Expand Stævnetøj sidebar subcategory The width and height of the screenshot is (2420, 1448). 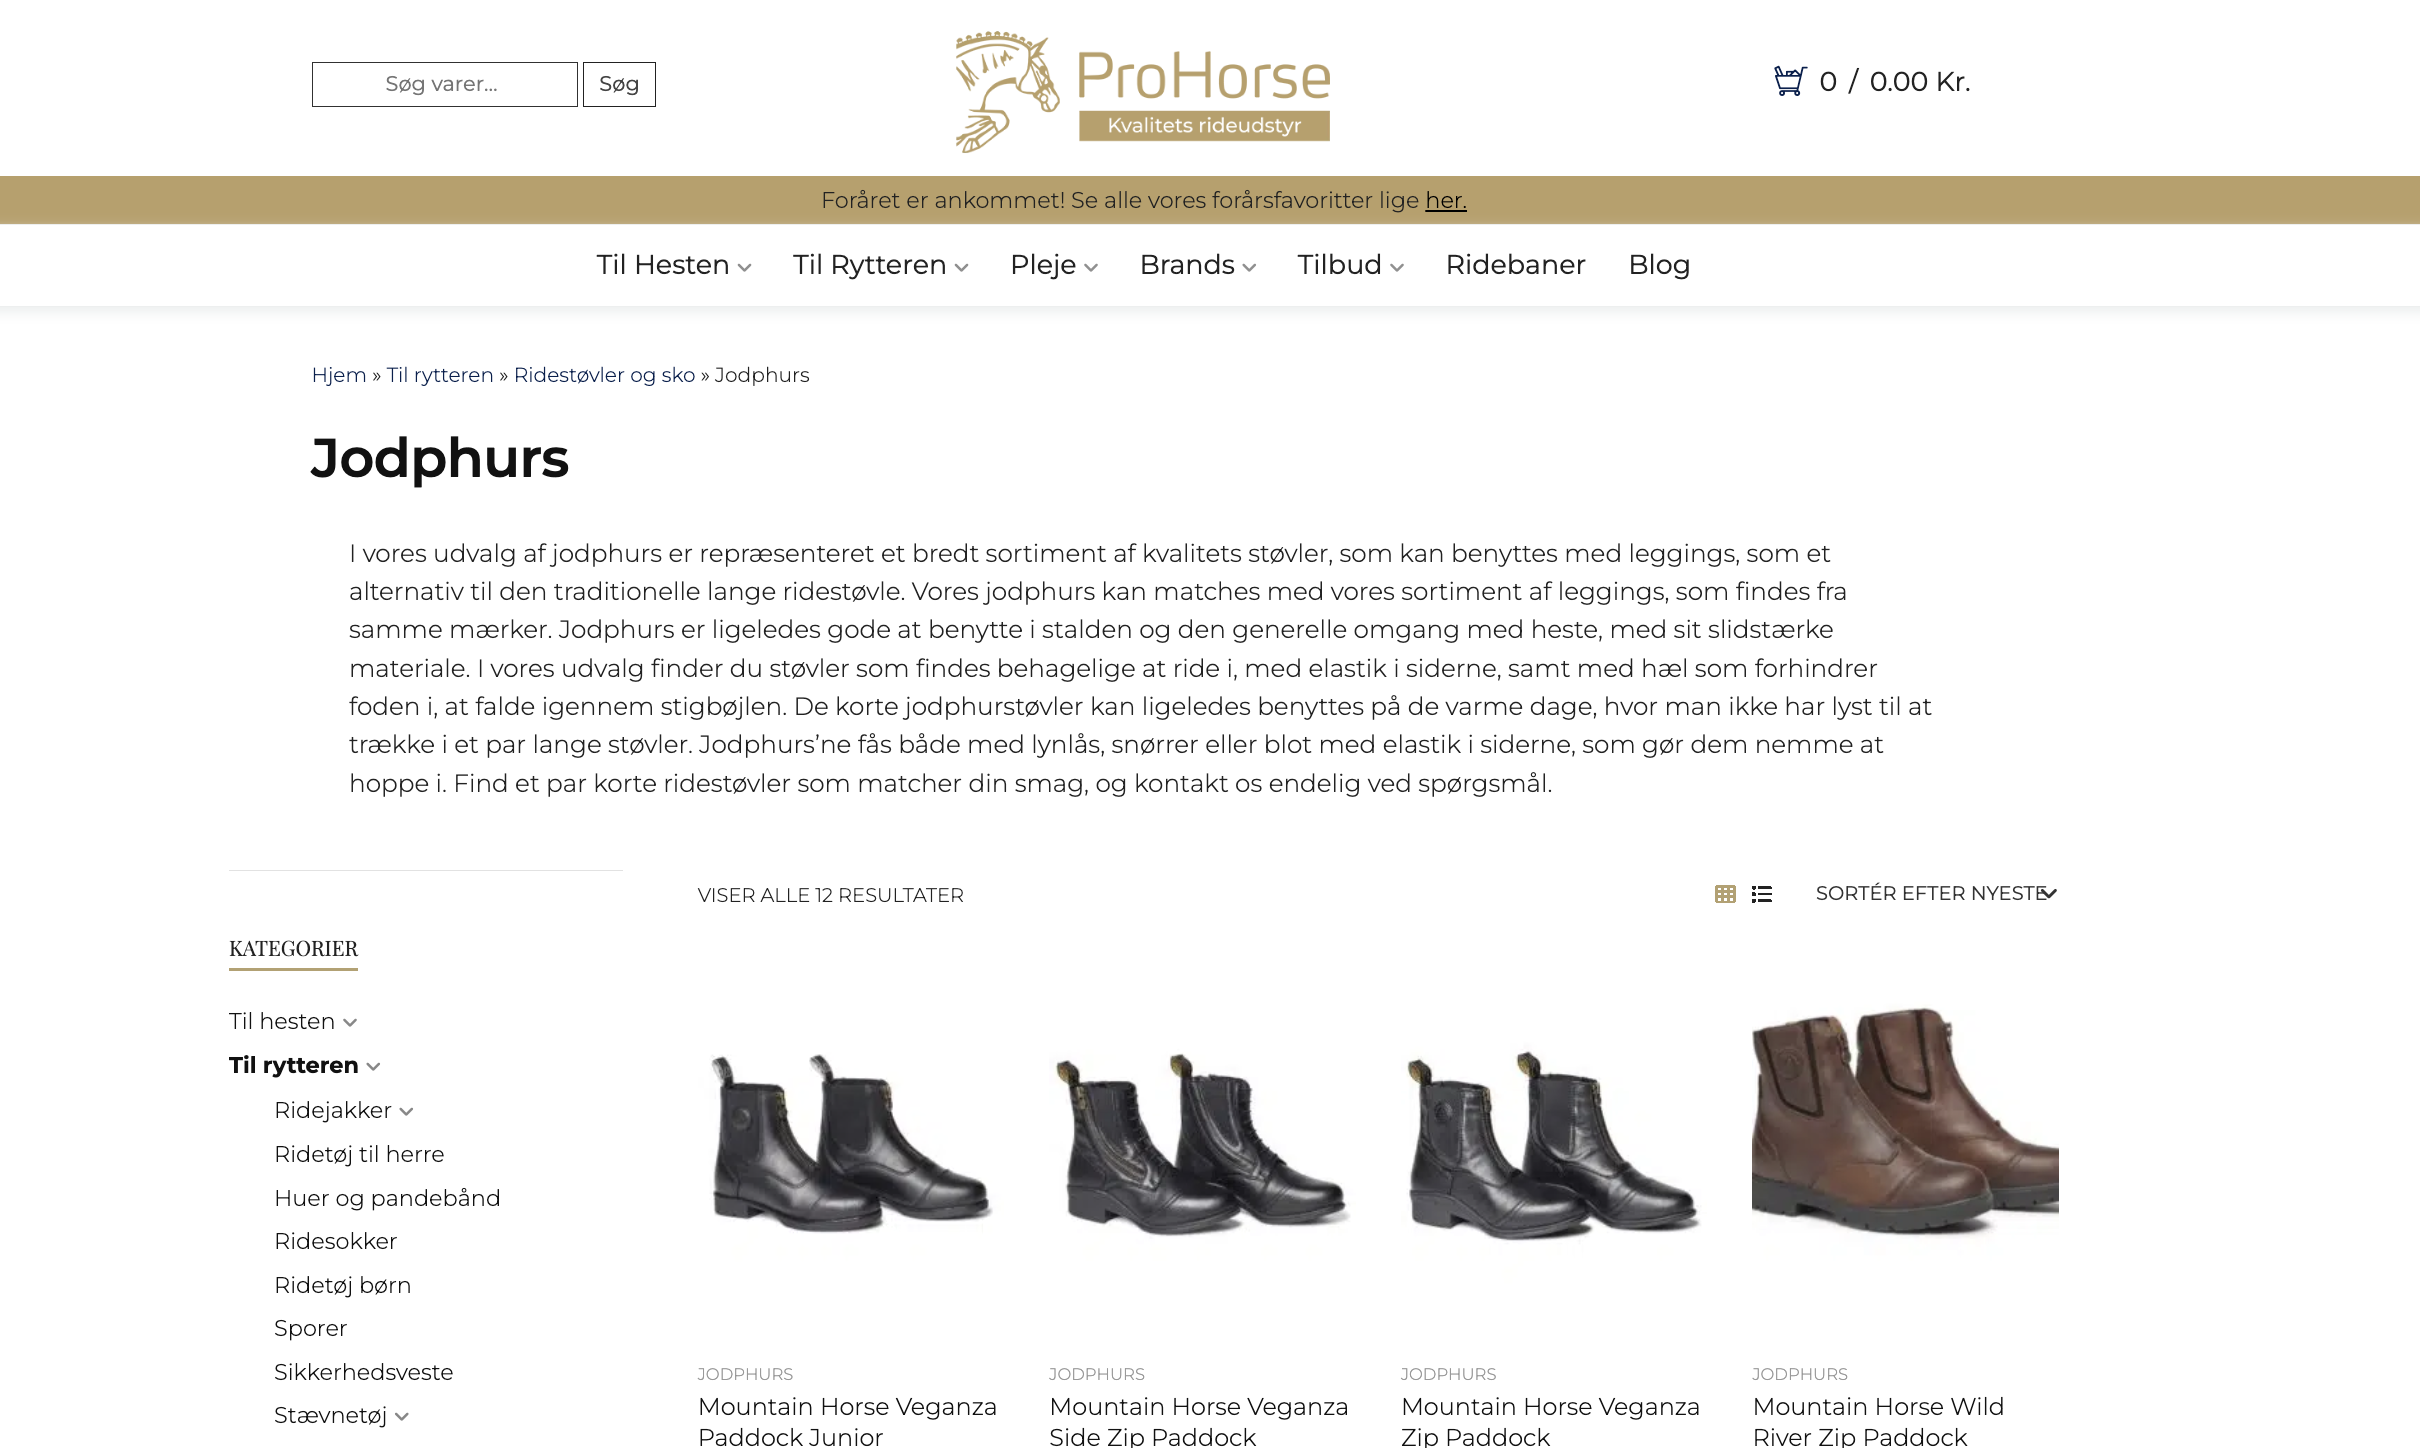[x=402, y=1416]
